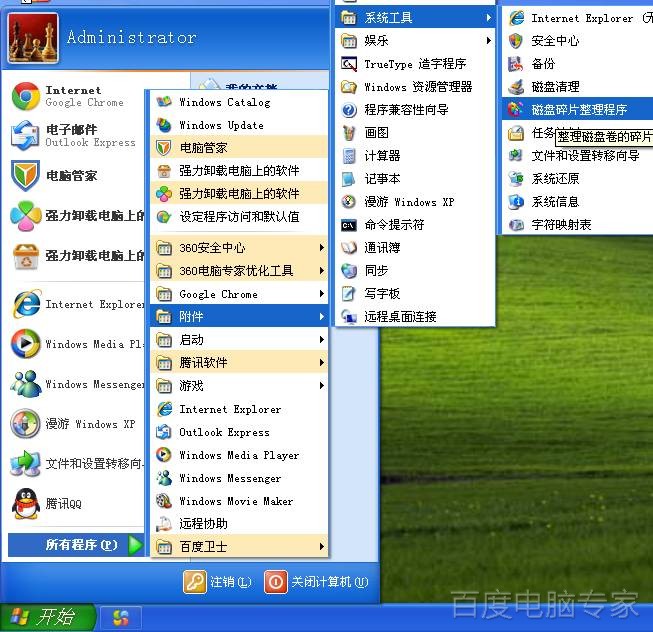Click the 注销 log off button
Screen dimensions: 653x632
pyautogui.click(x=210, y=582)
